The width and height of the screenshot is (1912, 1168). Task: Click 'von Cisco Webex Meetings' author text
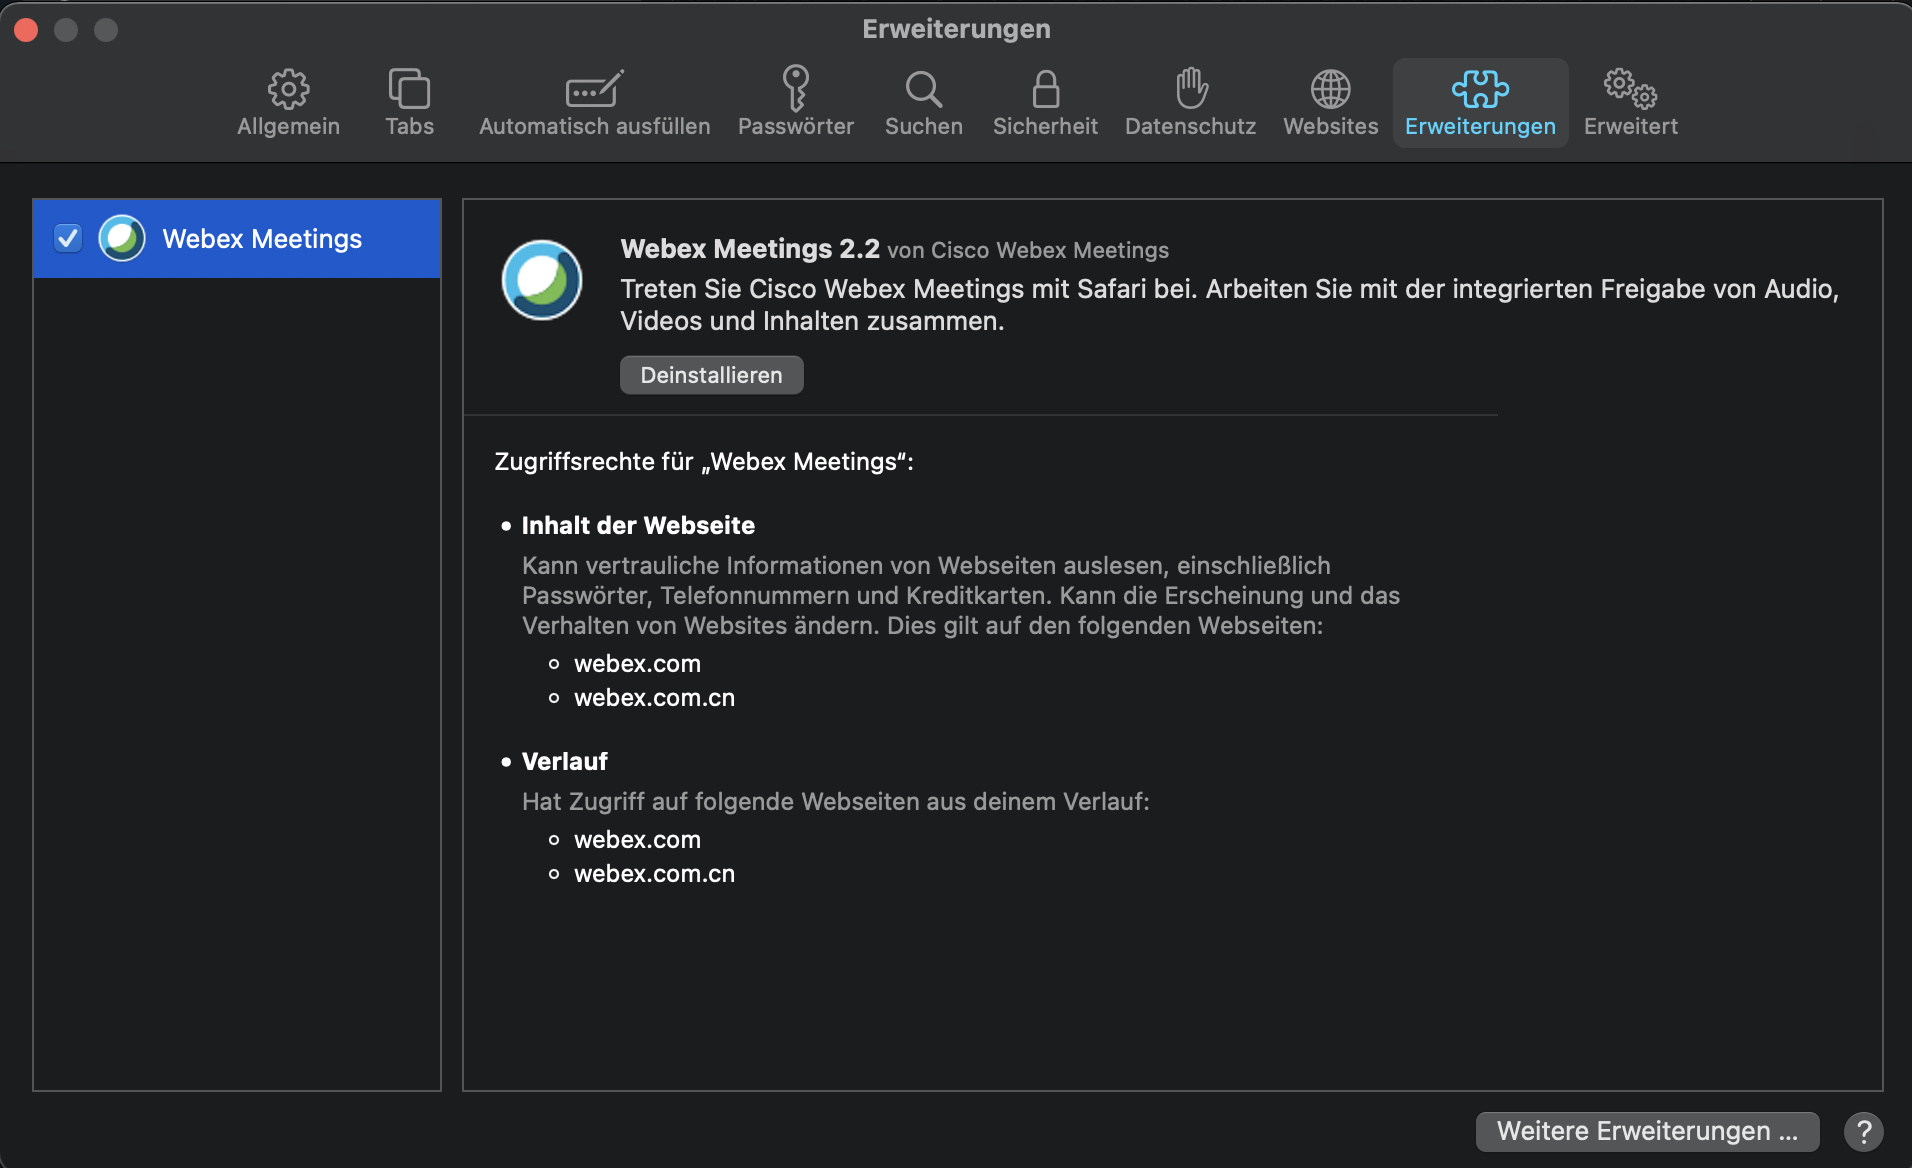[1028, 250]
